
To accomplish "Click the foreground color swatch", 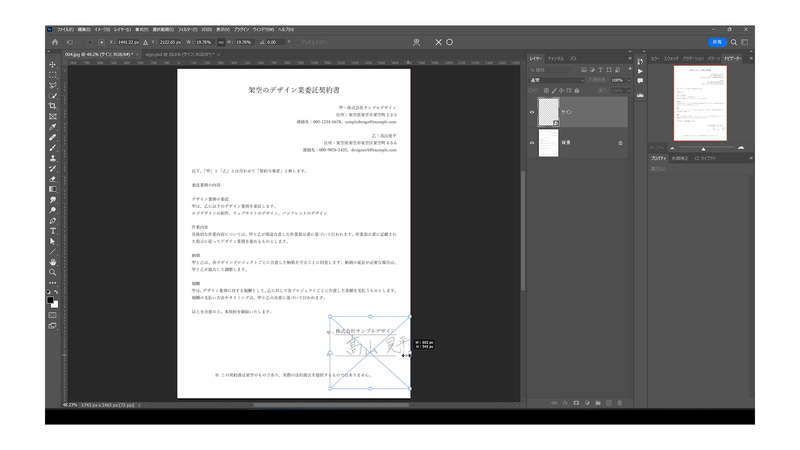I will click(51, 300).
